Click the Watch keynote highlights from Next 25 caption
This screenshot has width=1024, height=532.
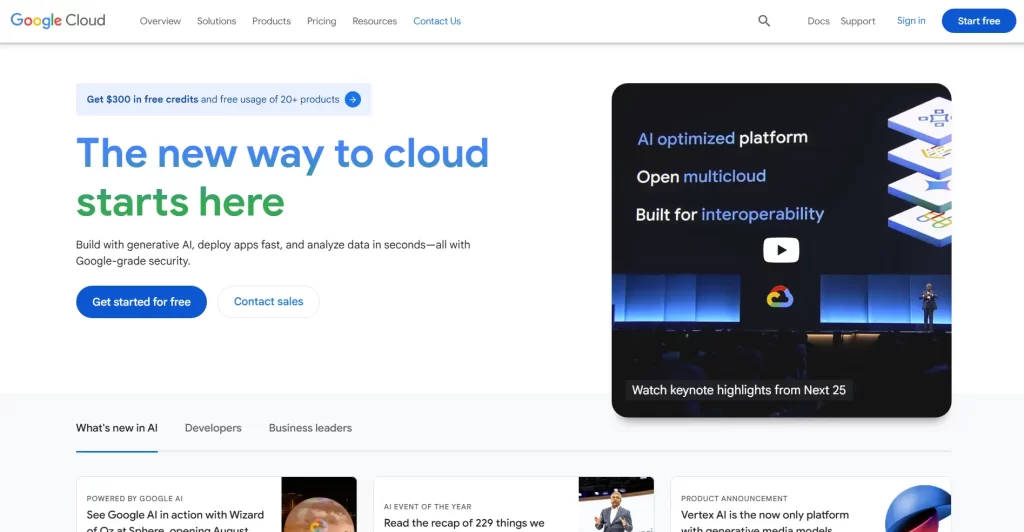(739, 390)
